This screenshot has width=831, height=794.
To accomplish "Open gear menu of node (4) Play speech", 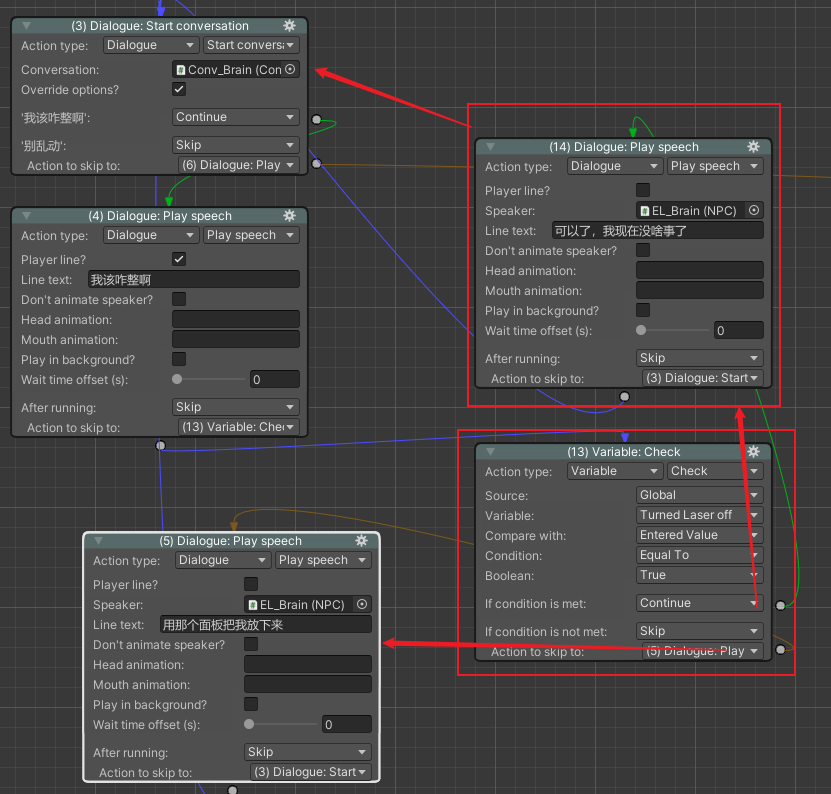I will click(289, 215).
